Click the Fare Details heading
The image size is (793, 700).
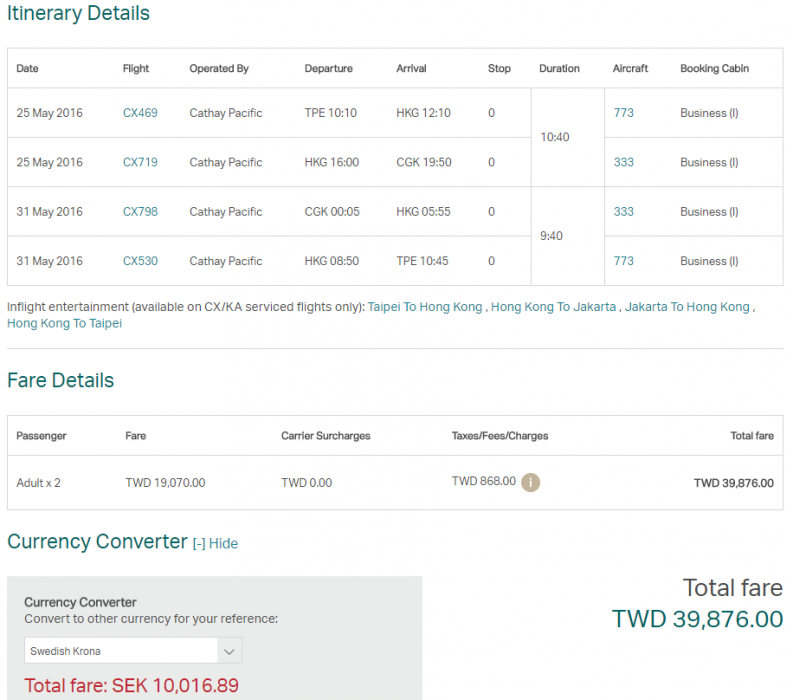(60, 381)
